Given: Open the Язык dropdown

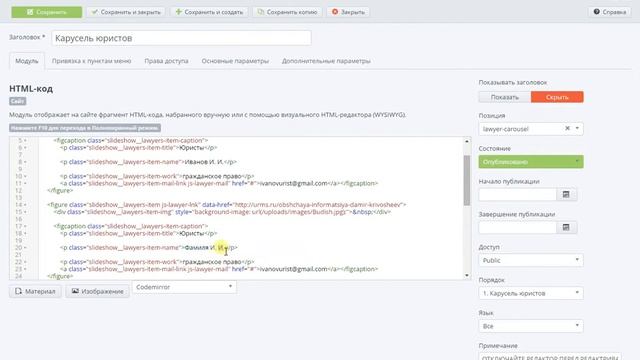Looking at the screenshot, I should (x=531, y=326).
